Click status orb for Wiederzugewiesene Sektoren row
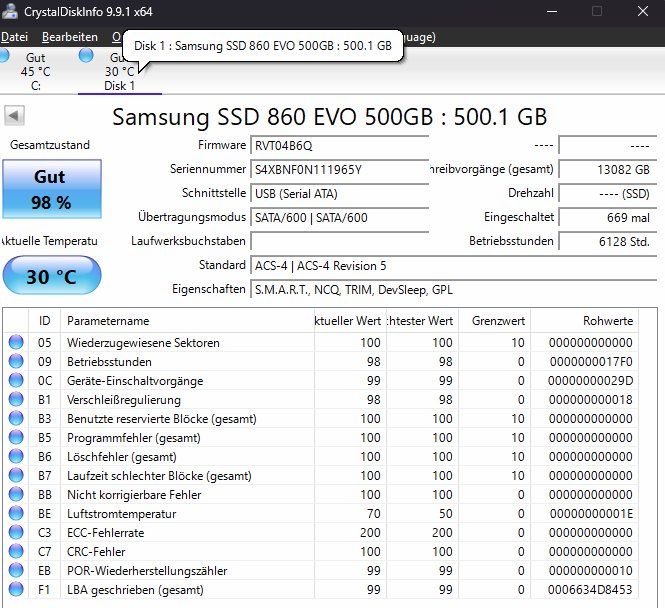The width and height of the screenshot is (665, 608). 16,342
